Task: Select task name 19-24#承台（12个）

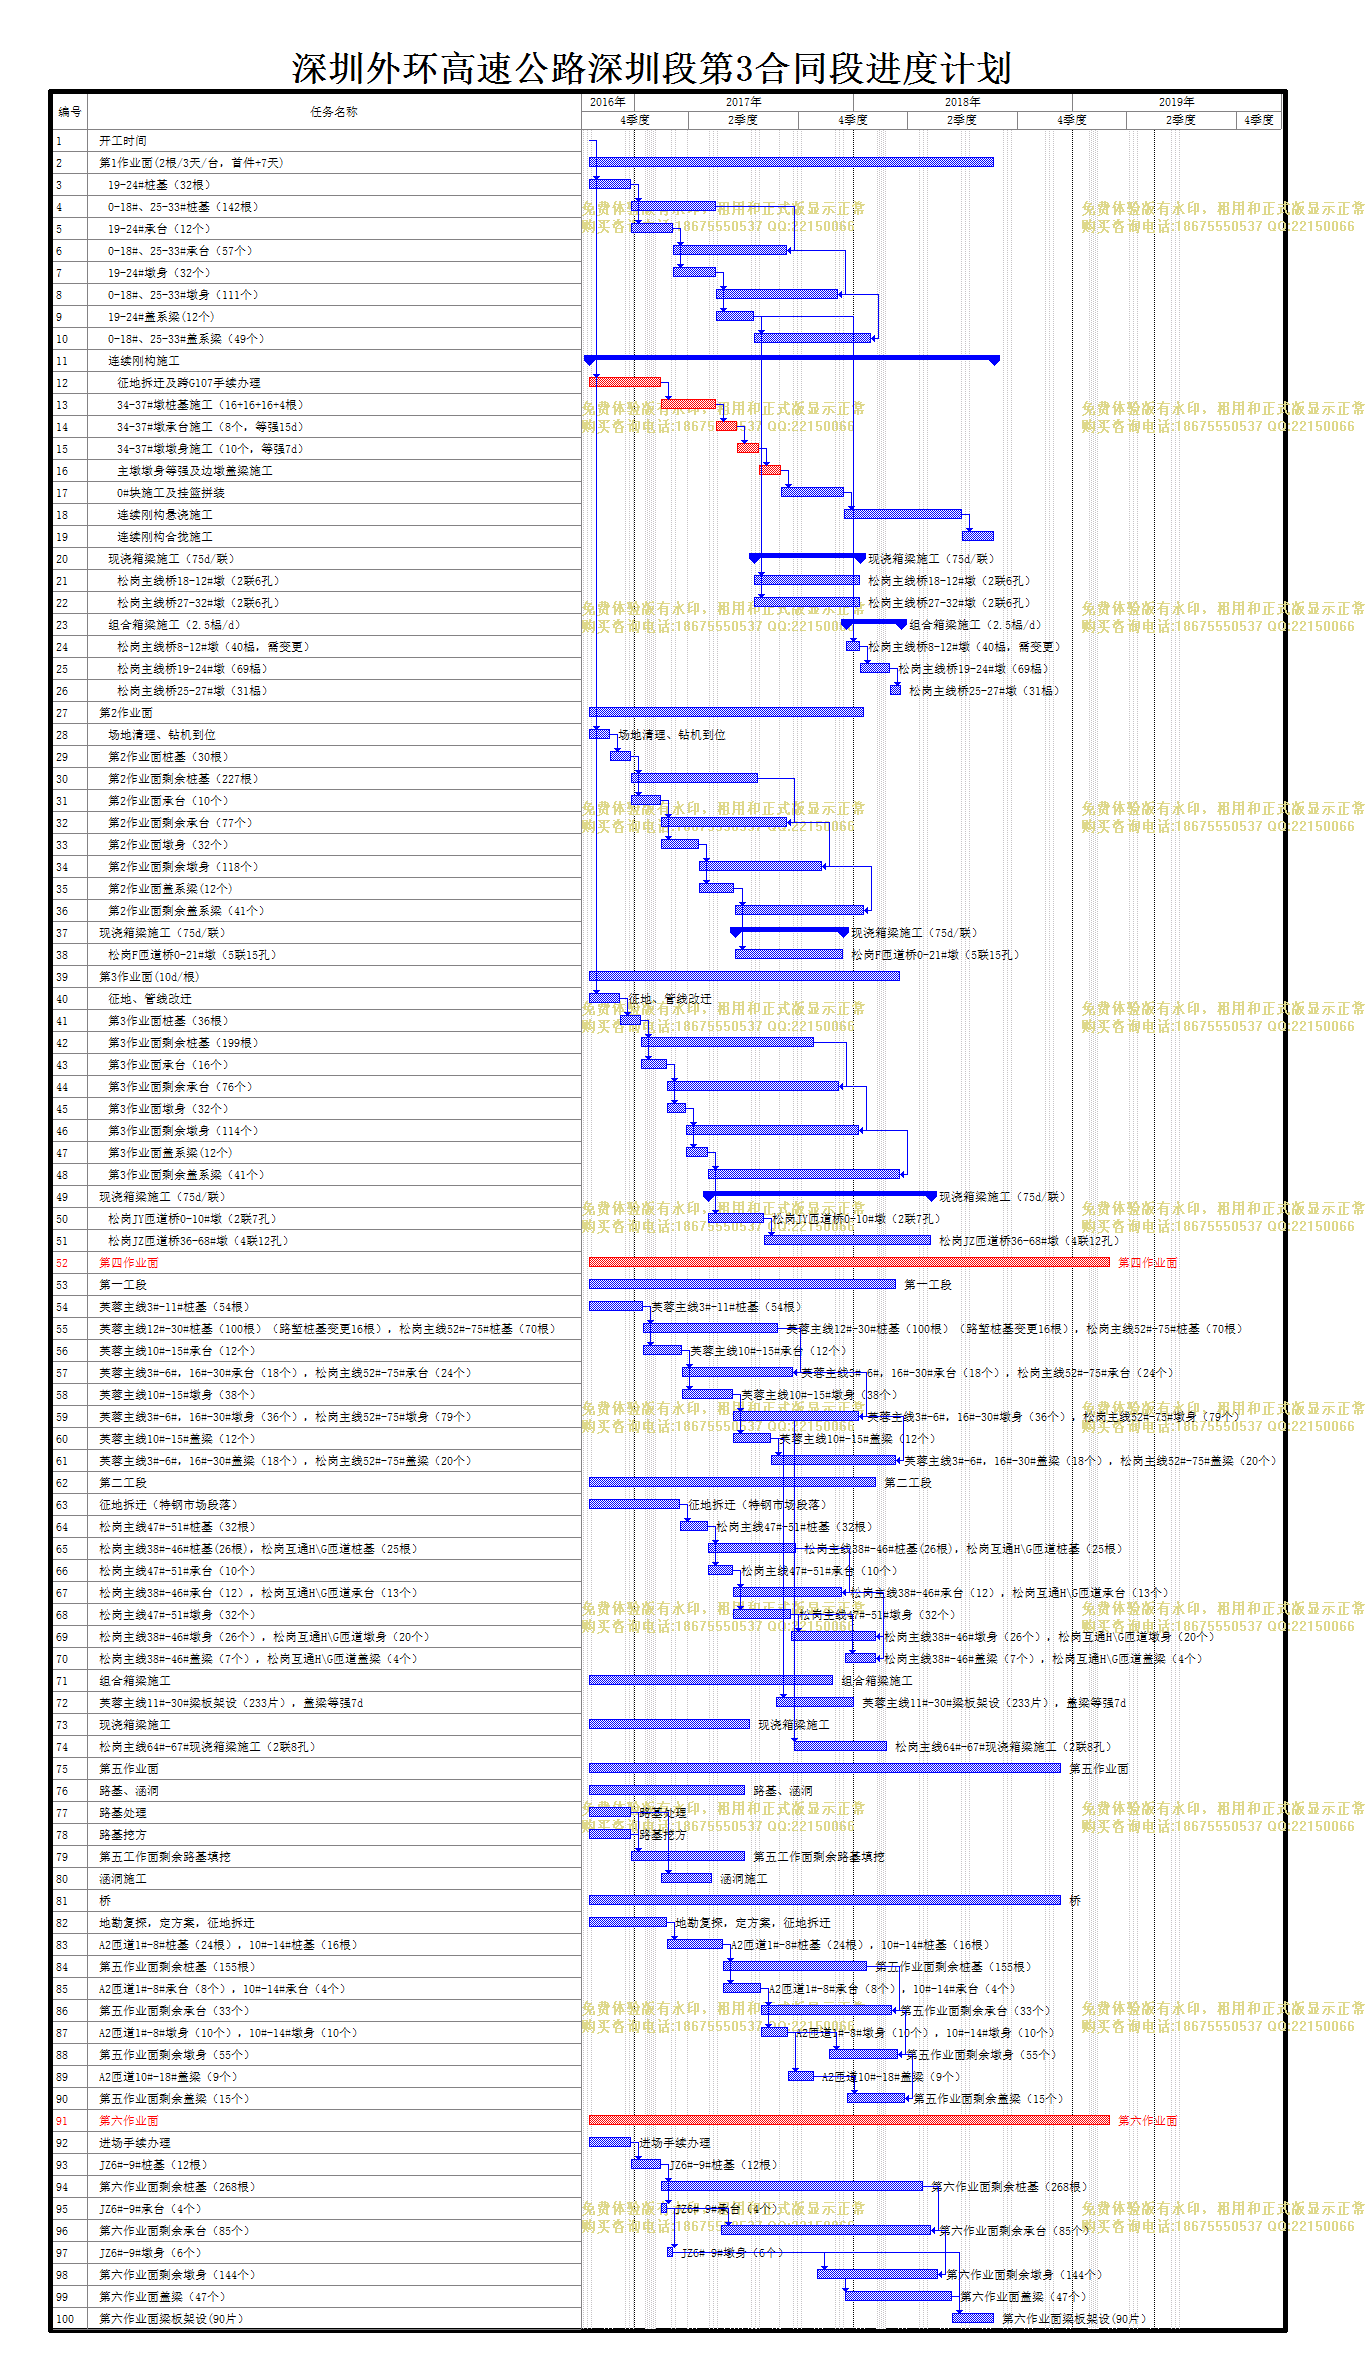Action: click(x=160, y=229)
